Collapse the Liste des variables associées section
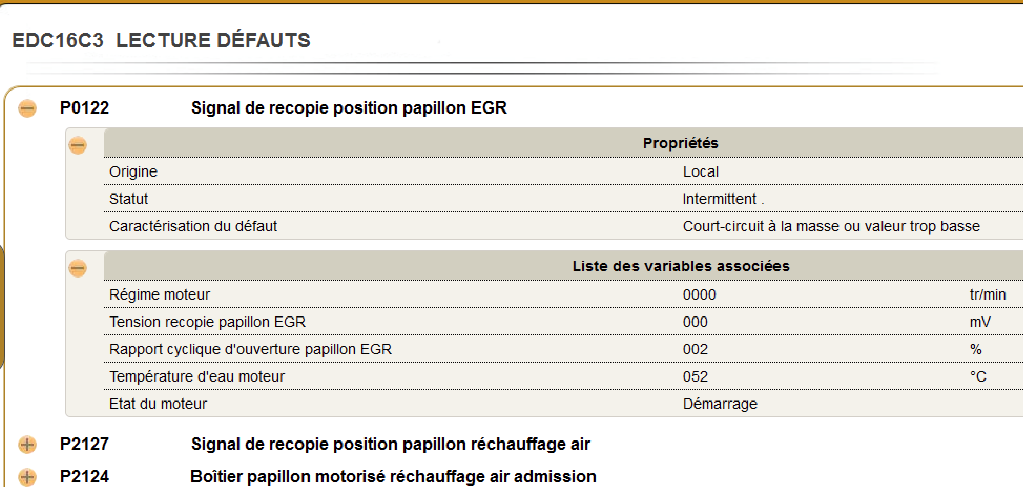Image resolution: width=1023 pixels, height=487 pixels. (78, 268)
